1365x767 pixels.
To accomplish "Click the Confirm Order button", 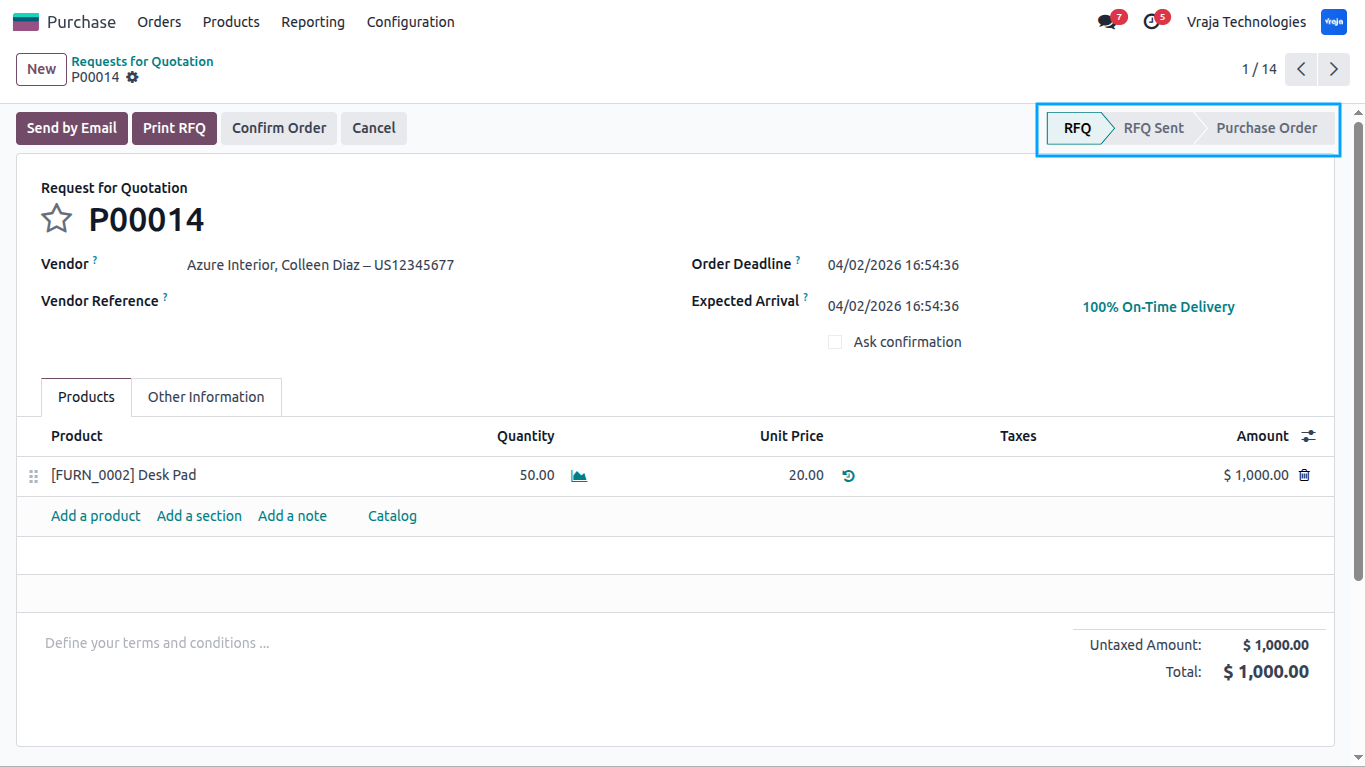I will coord(279,128).
